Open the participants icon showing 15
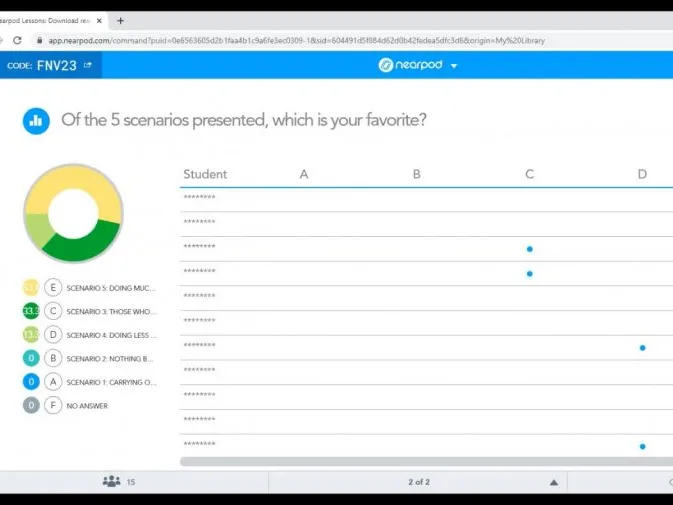The image size is (673, 505). [112, 481]
